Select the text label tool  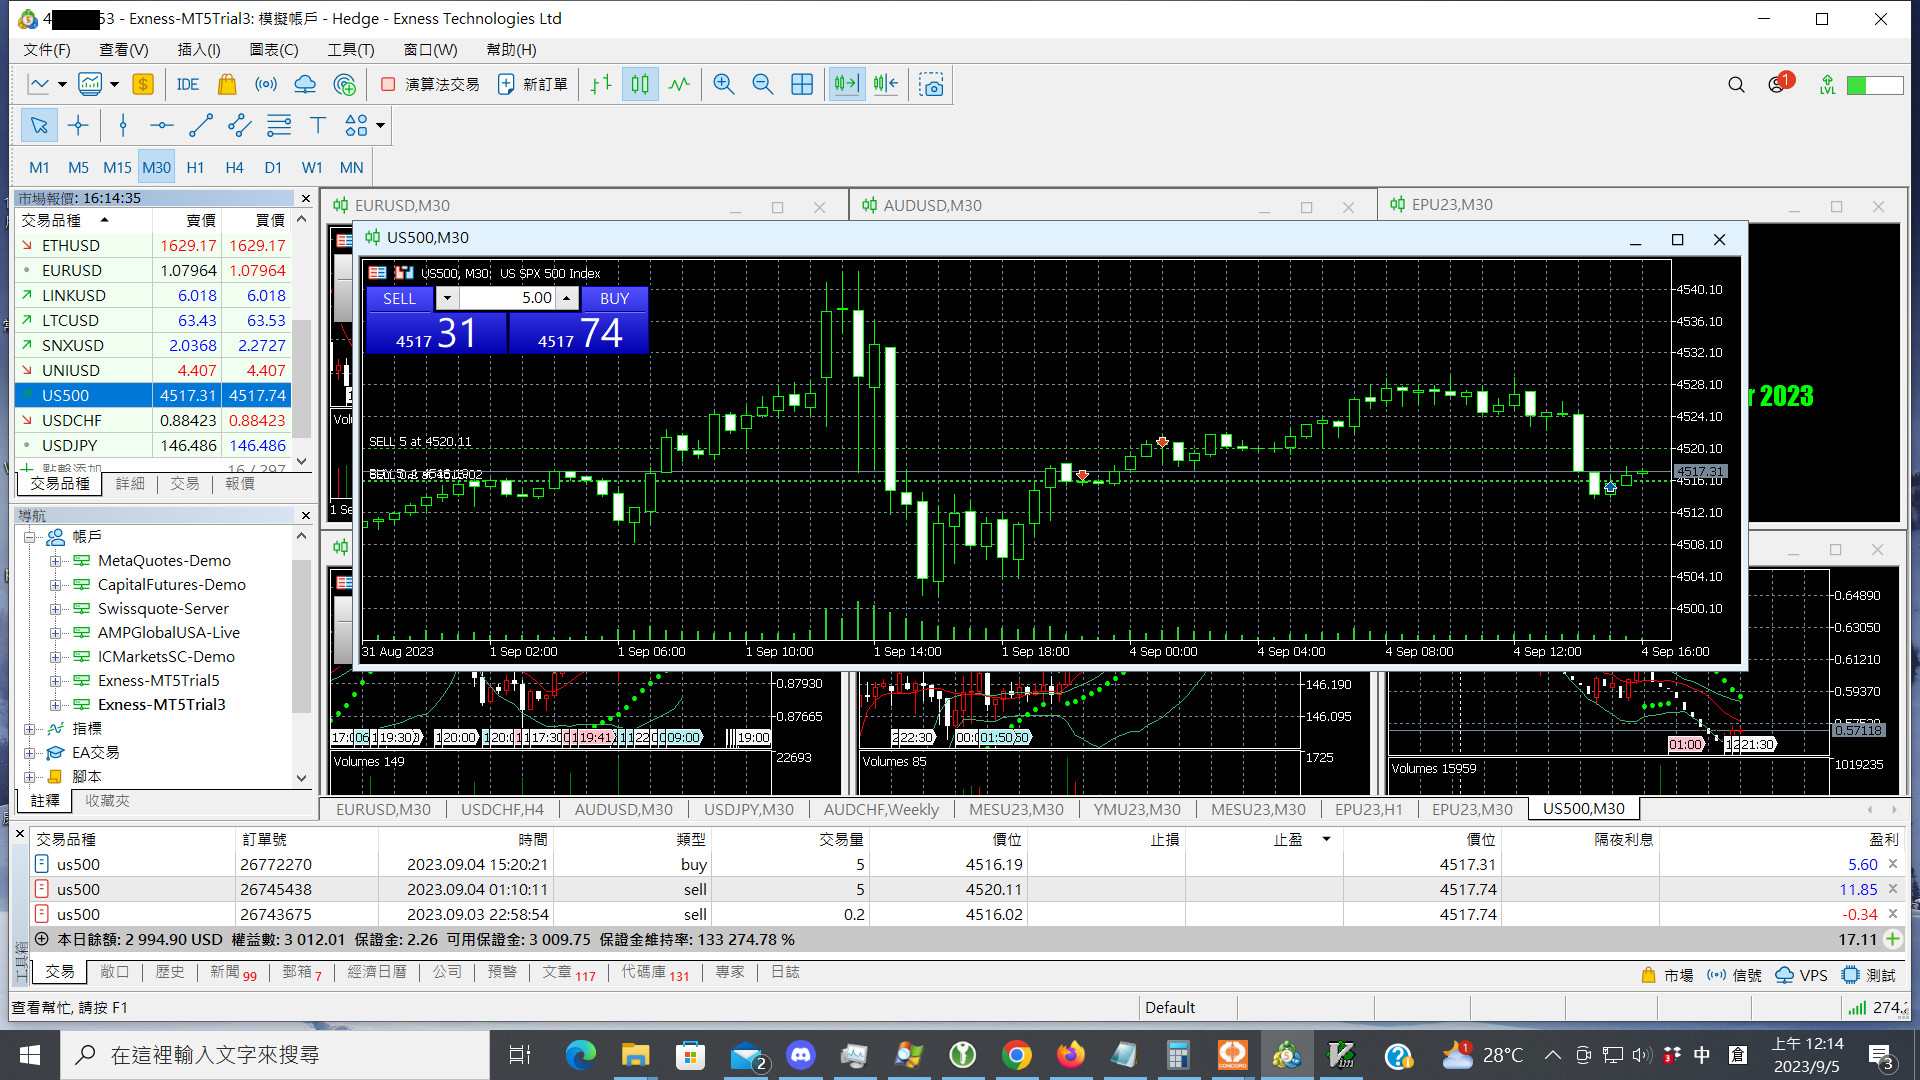[x=318, y=125]
